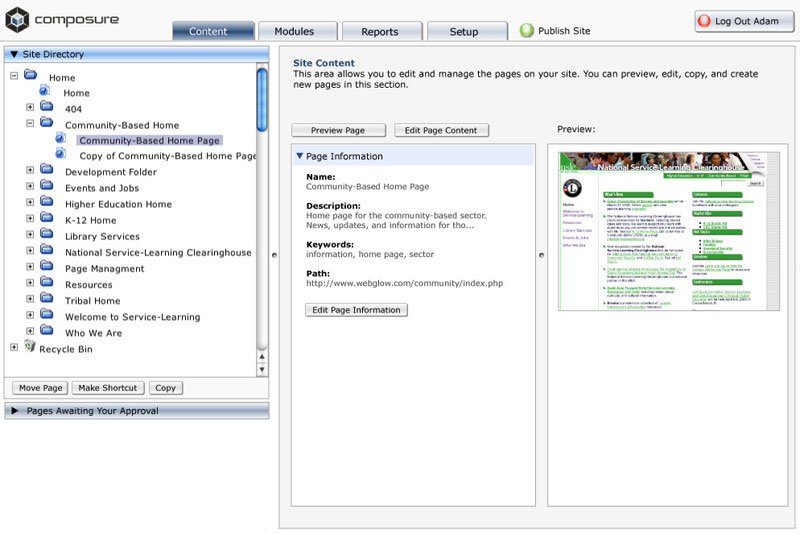The image size is (800, 534).
Task: Click the red Log Out power icon
Action: point(706,21)
